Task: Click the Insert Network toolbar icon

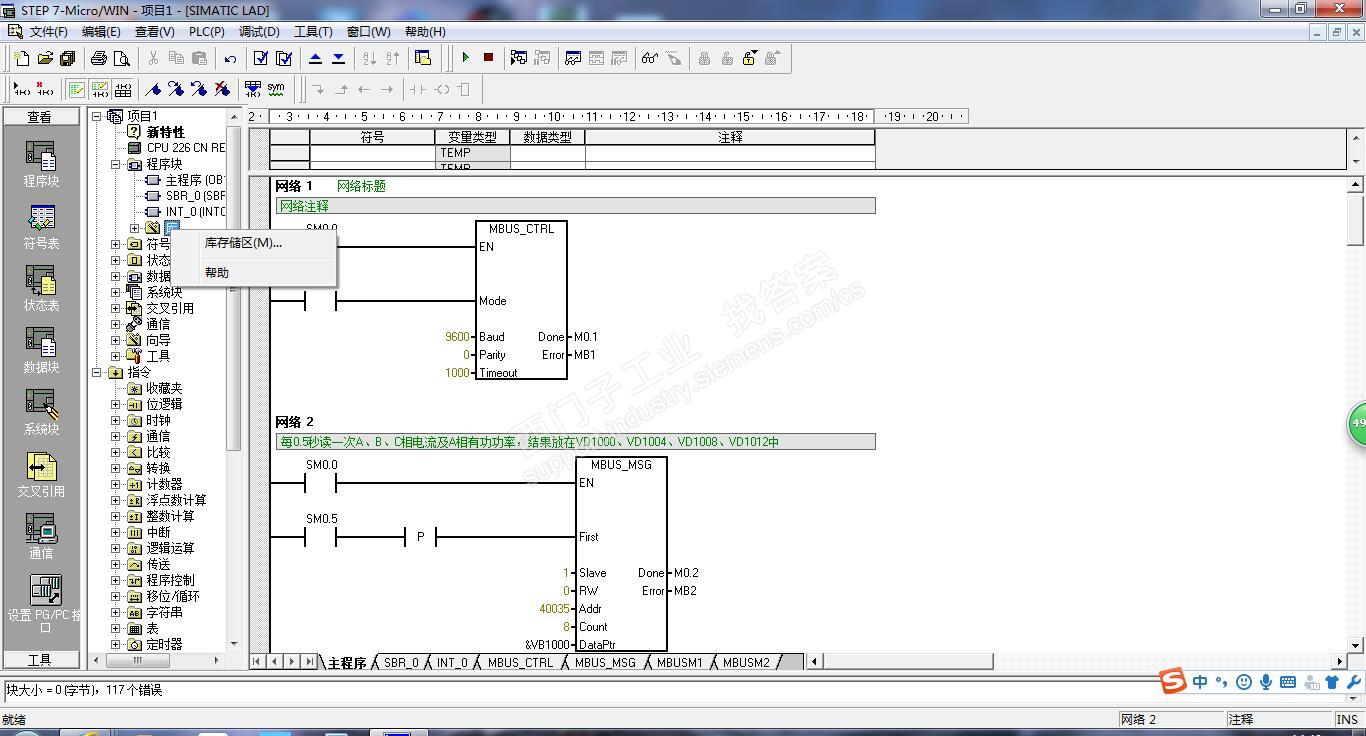Action: point(20,89)
